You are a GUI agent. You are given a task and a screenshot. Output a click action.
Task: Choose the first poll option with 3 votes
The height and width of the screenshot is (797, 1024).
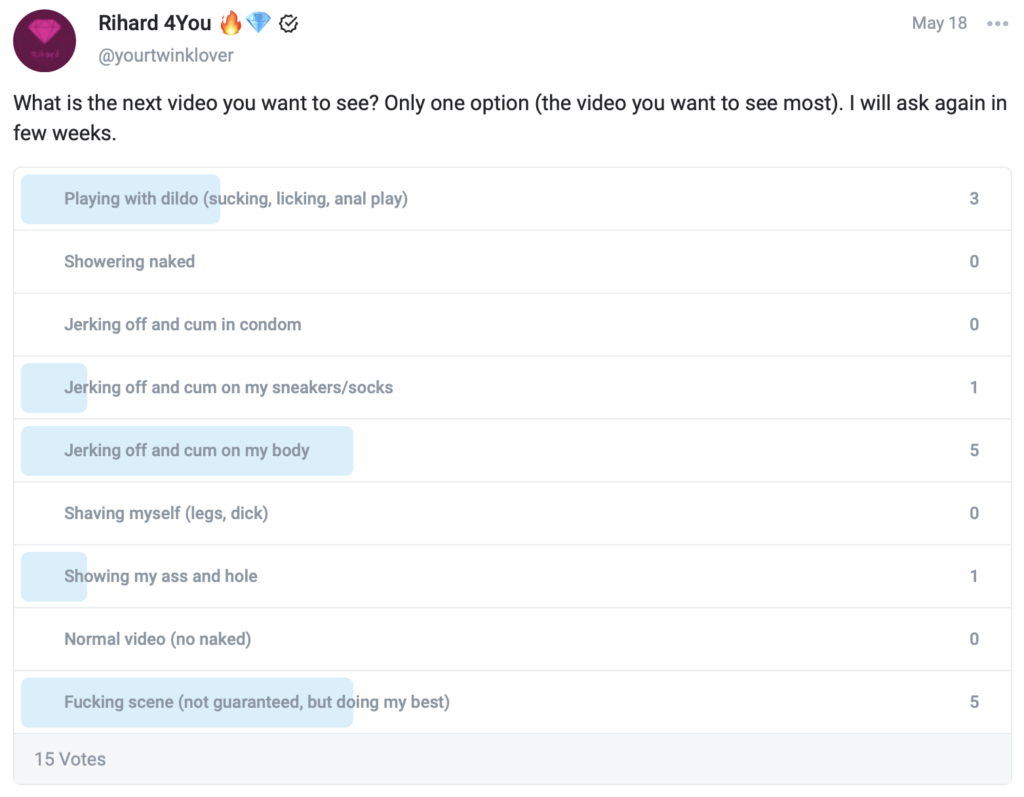pyautogui.click(x=513, y=199)
